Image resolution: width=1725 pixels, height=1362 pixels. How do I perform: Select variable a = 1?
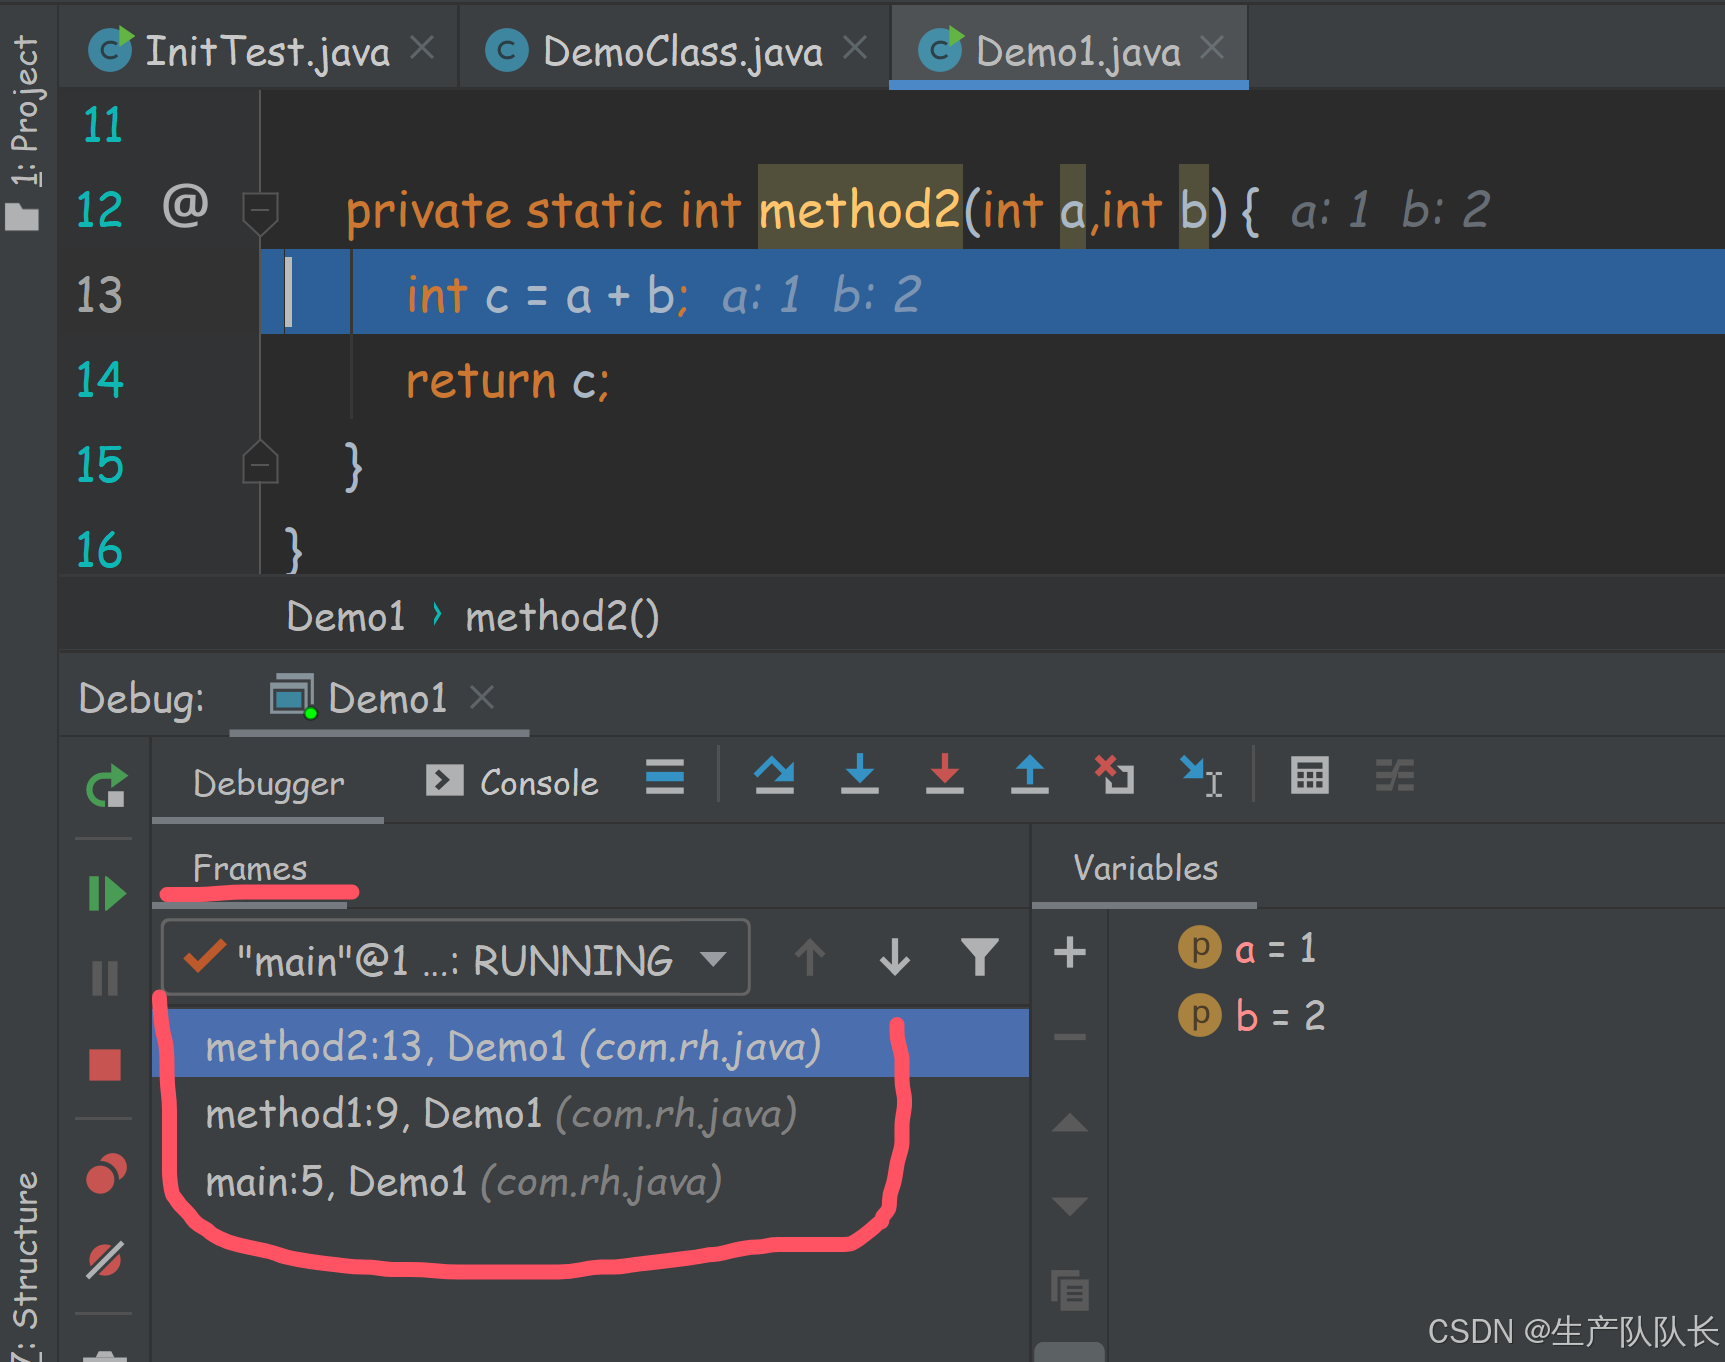(x=1247, y=948)
